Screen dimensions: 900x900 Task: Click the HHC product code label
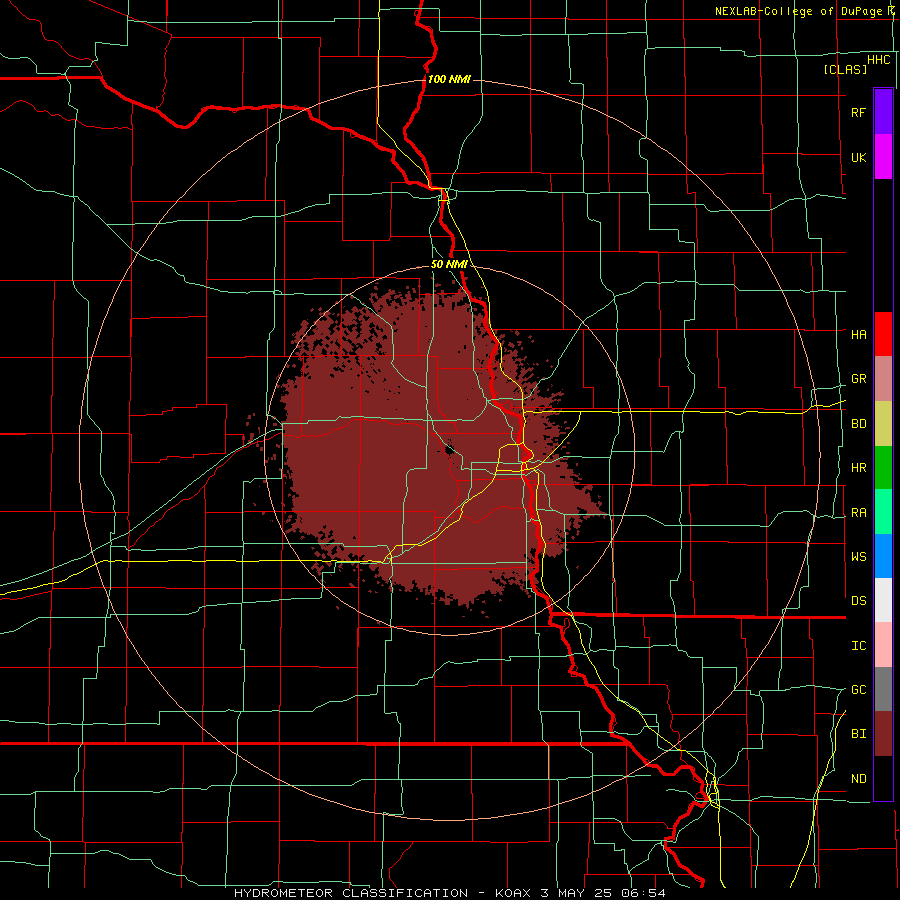(879, 60)
